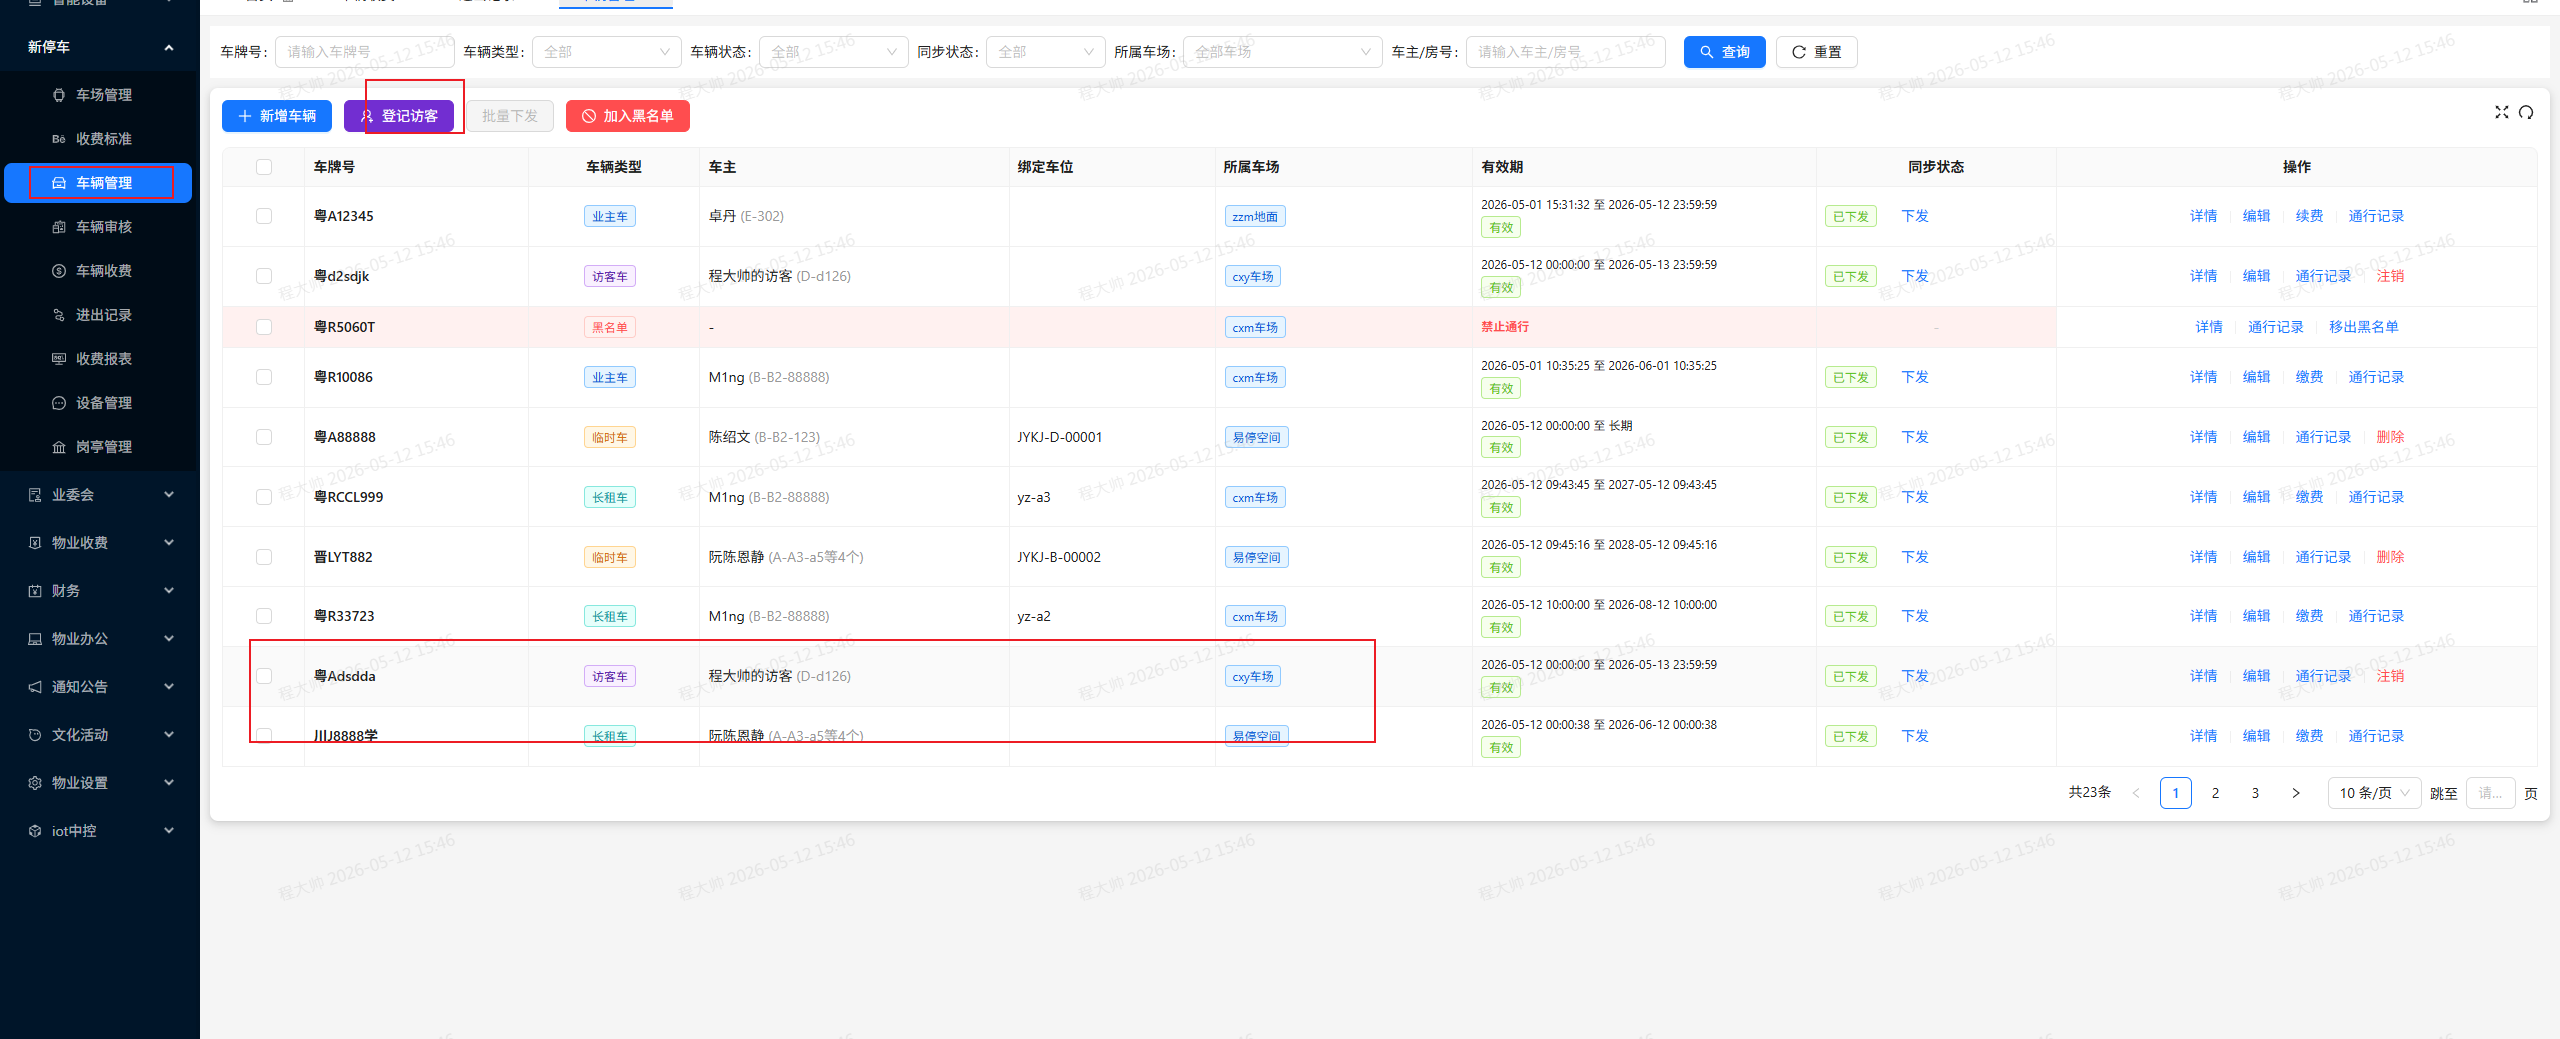Go to page 3
This screenshot has height=1039, width=2560.
tap(2255, 793)
